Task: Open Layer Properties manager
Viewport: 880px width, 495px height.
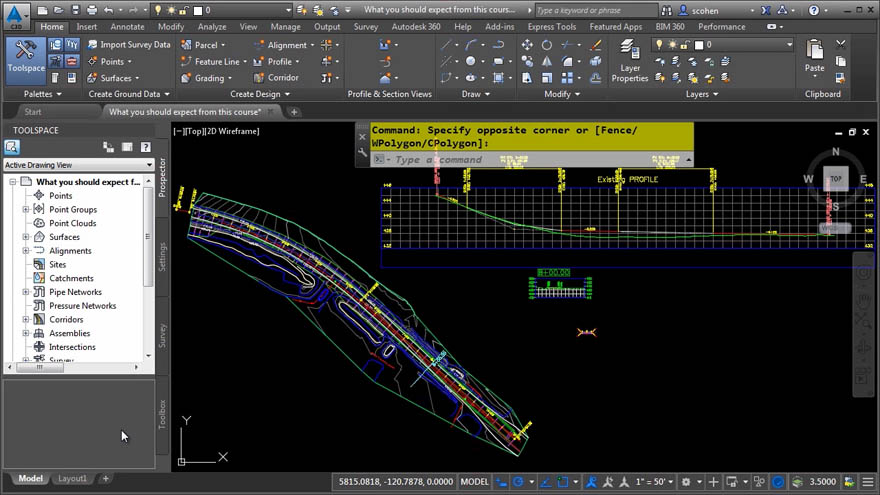Action: (x=630, y=61)
